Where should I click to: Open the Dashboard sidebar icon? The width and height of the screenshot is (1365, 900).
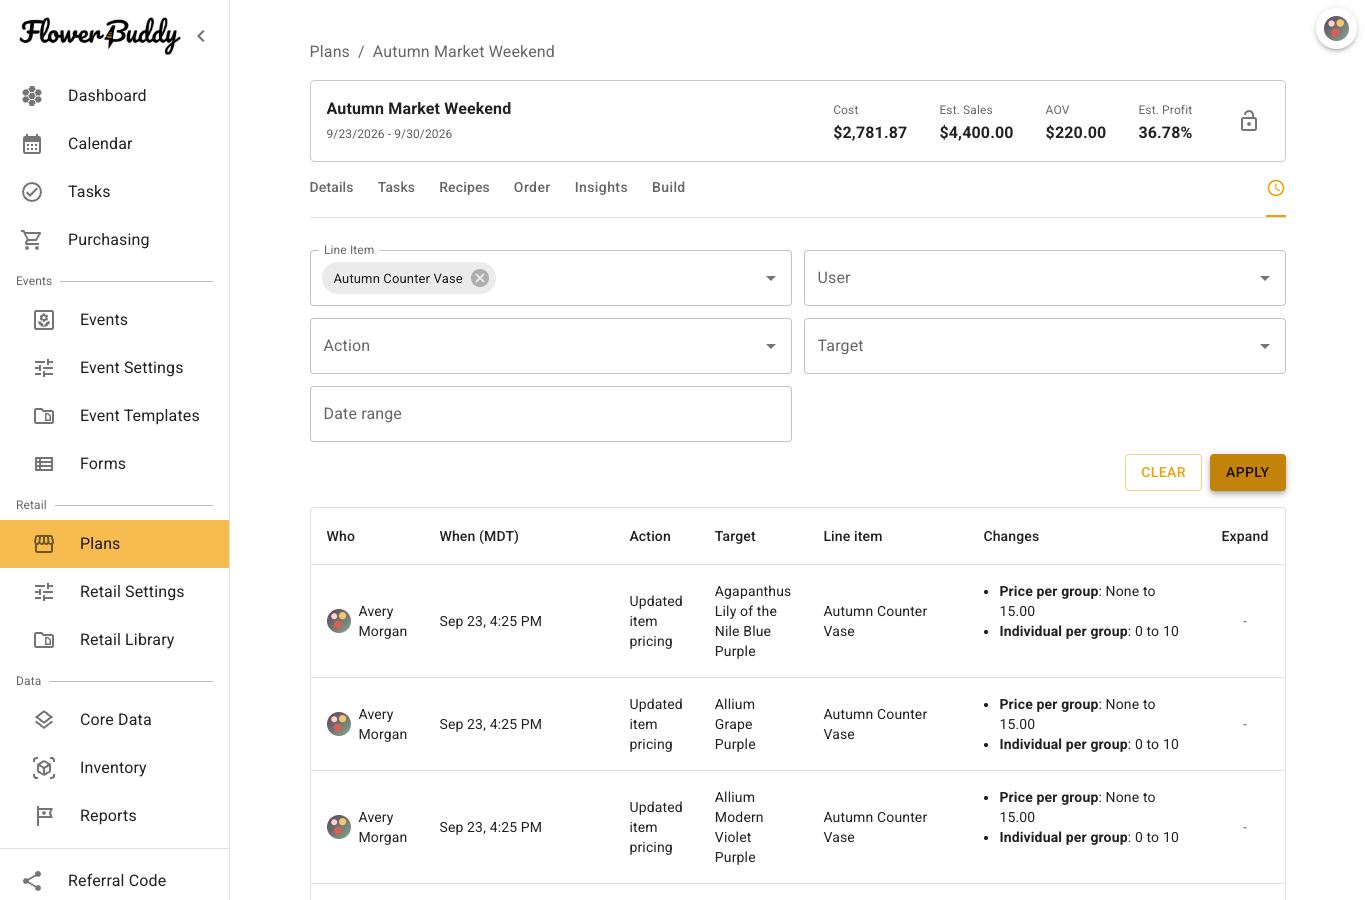(32, 96)
